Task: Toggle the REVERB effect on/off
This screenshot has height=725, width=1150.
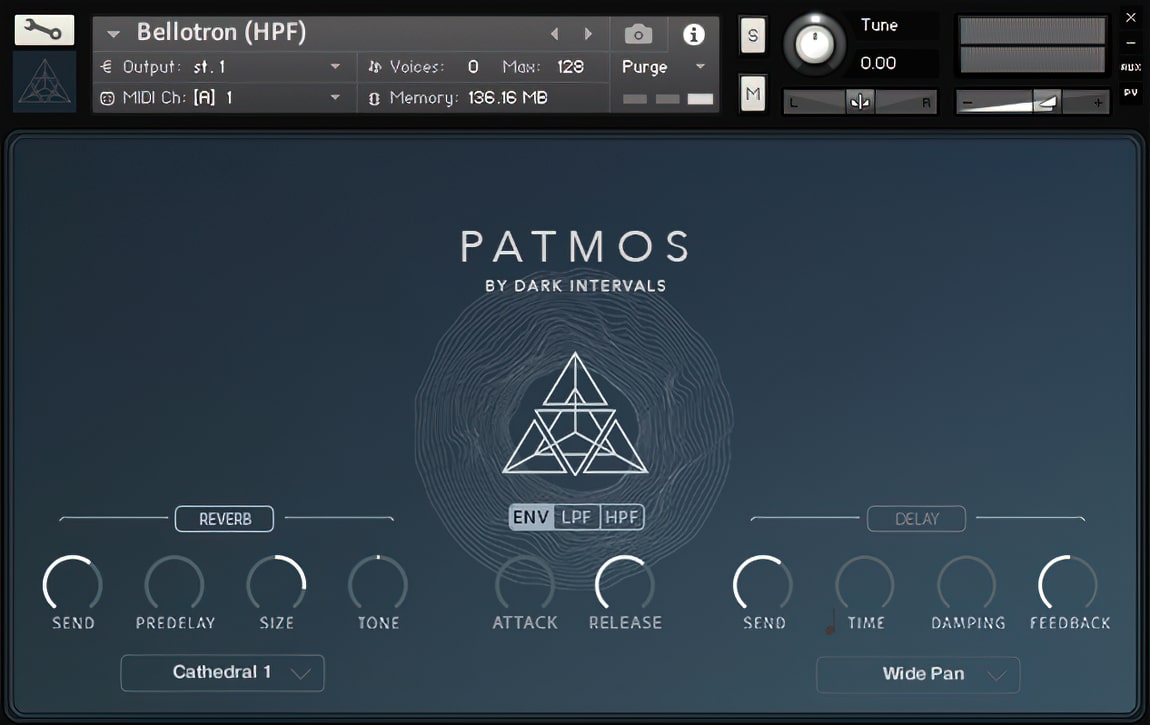Action: coord(224,519)
